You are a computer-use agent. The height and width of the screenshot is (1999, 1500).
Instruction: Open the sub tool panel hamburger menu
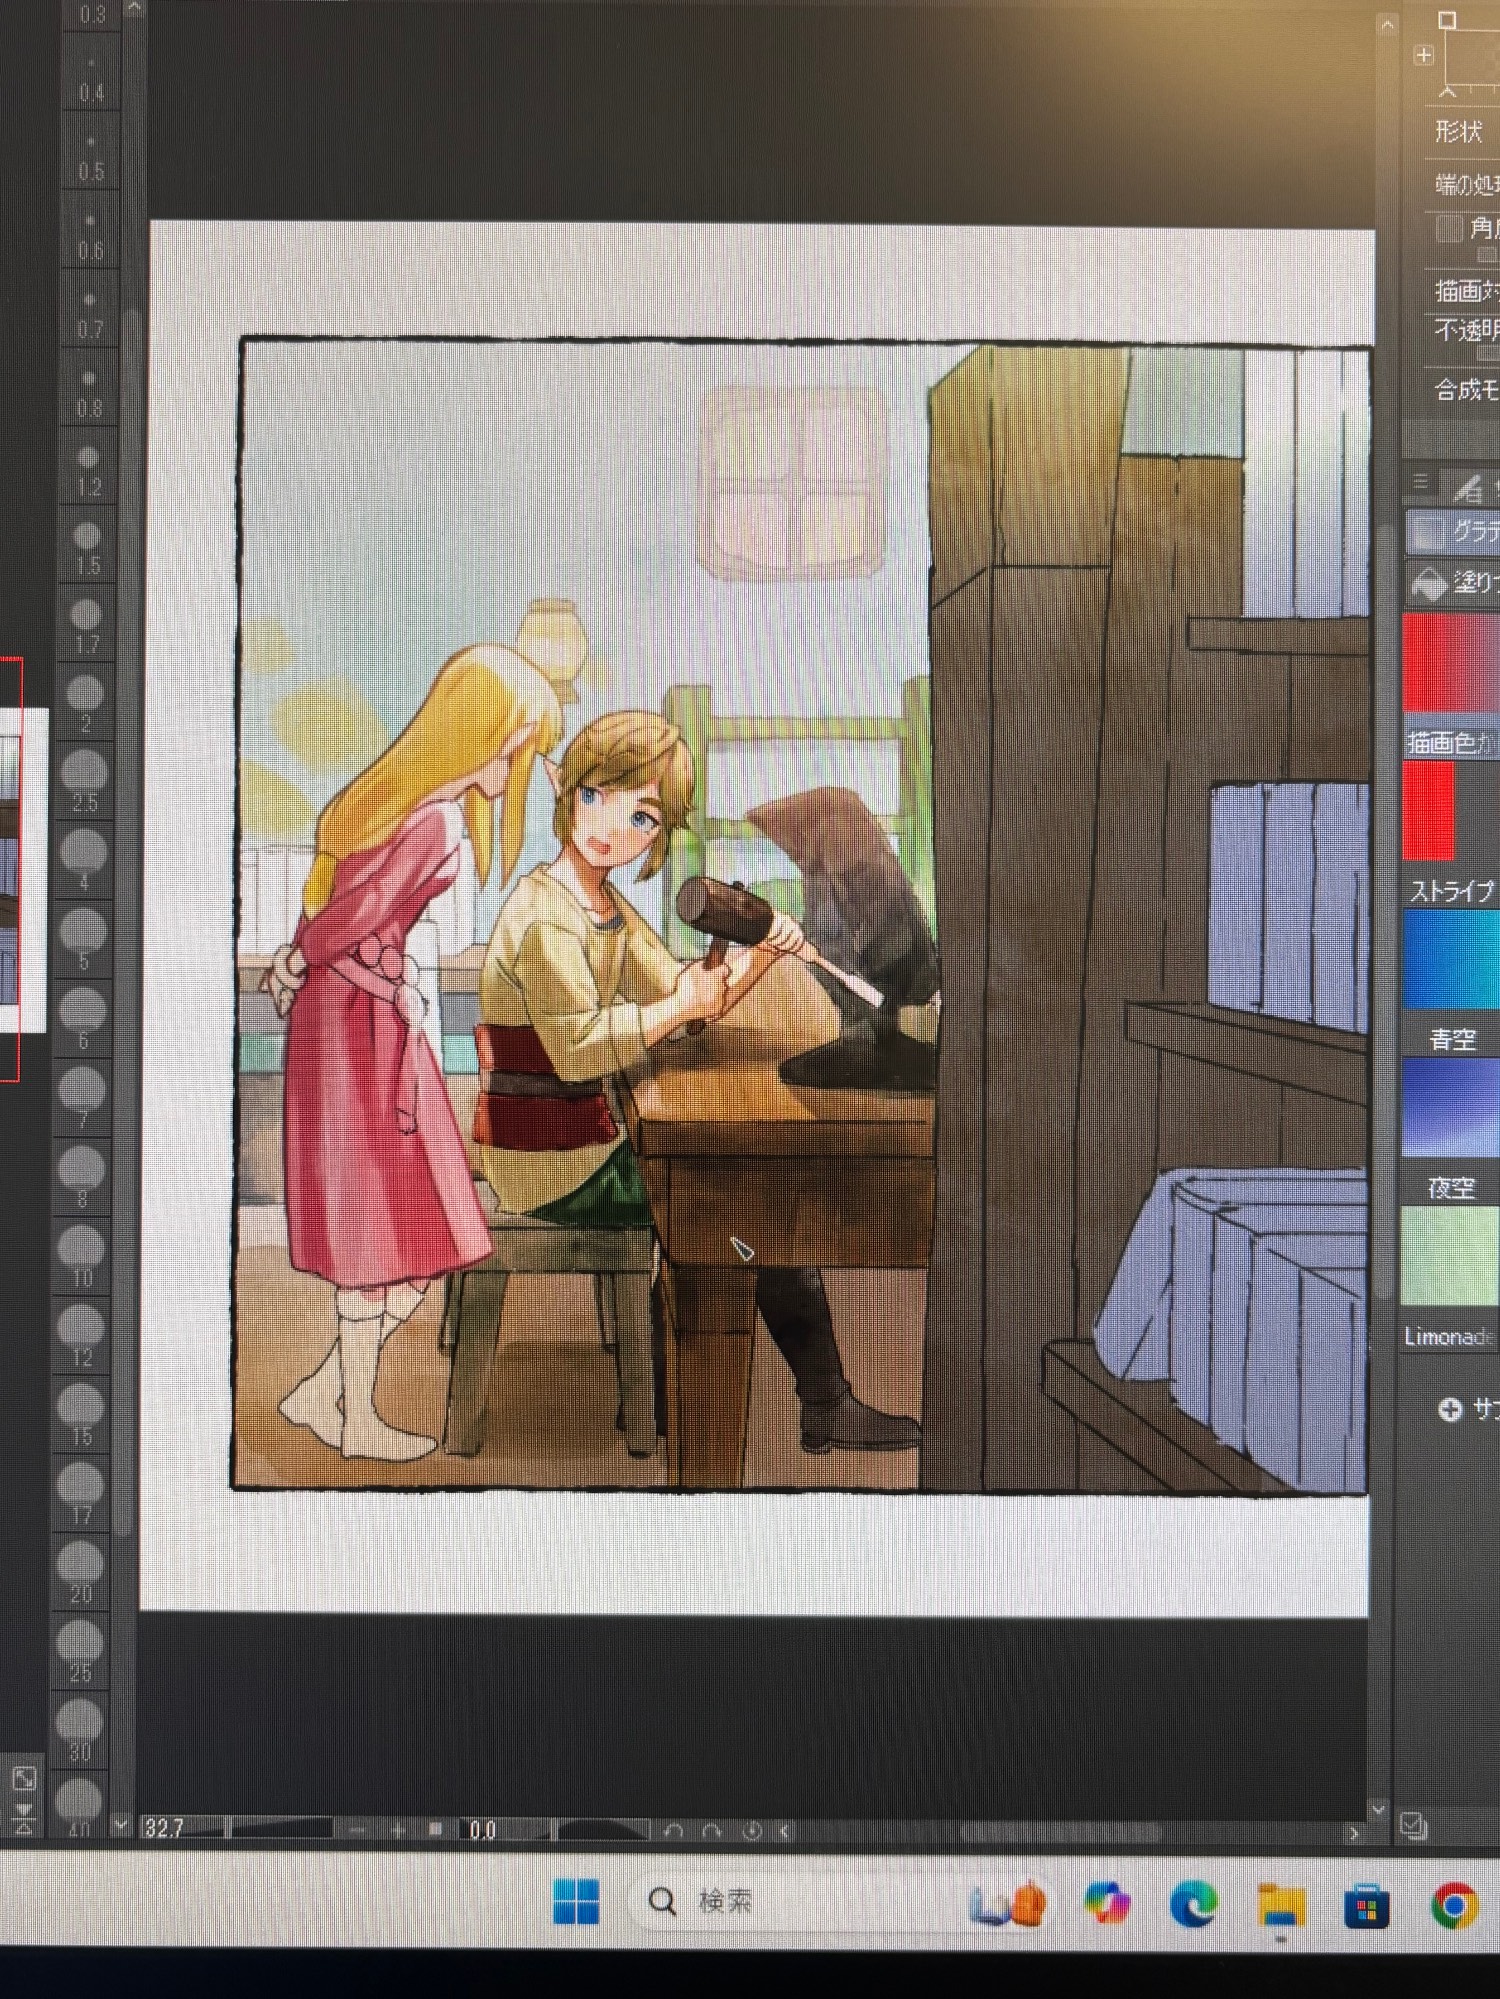(x=1420, y=482)
